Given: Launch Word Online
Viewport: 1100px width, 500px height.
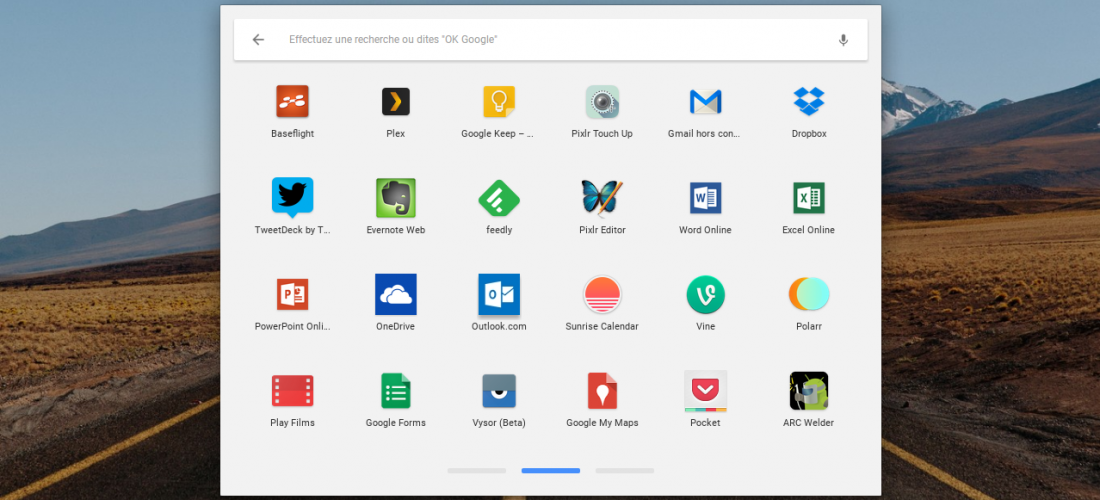Looking at the screenshot, I should 705,198.
